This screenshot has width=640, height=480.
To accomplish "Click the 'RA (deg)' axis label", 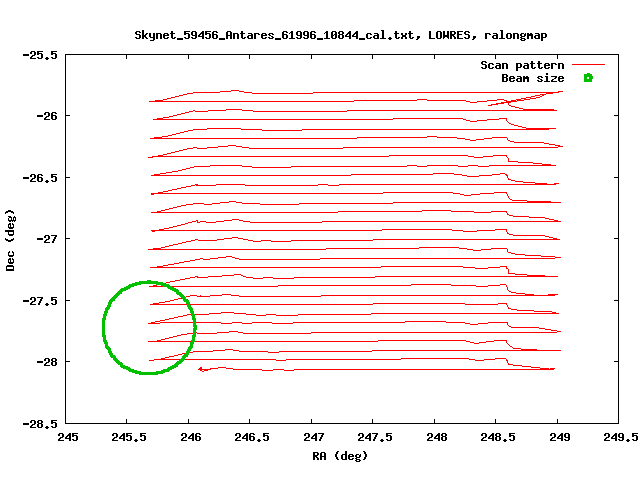I will coord(340,456).
